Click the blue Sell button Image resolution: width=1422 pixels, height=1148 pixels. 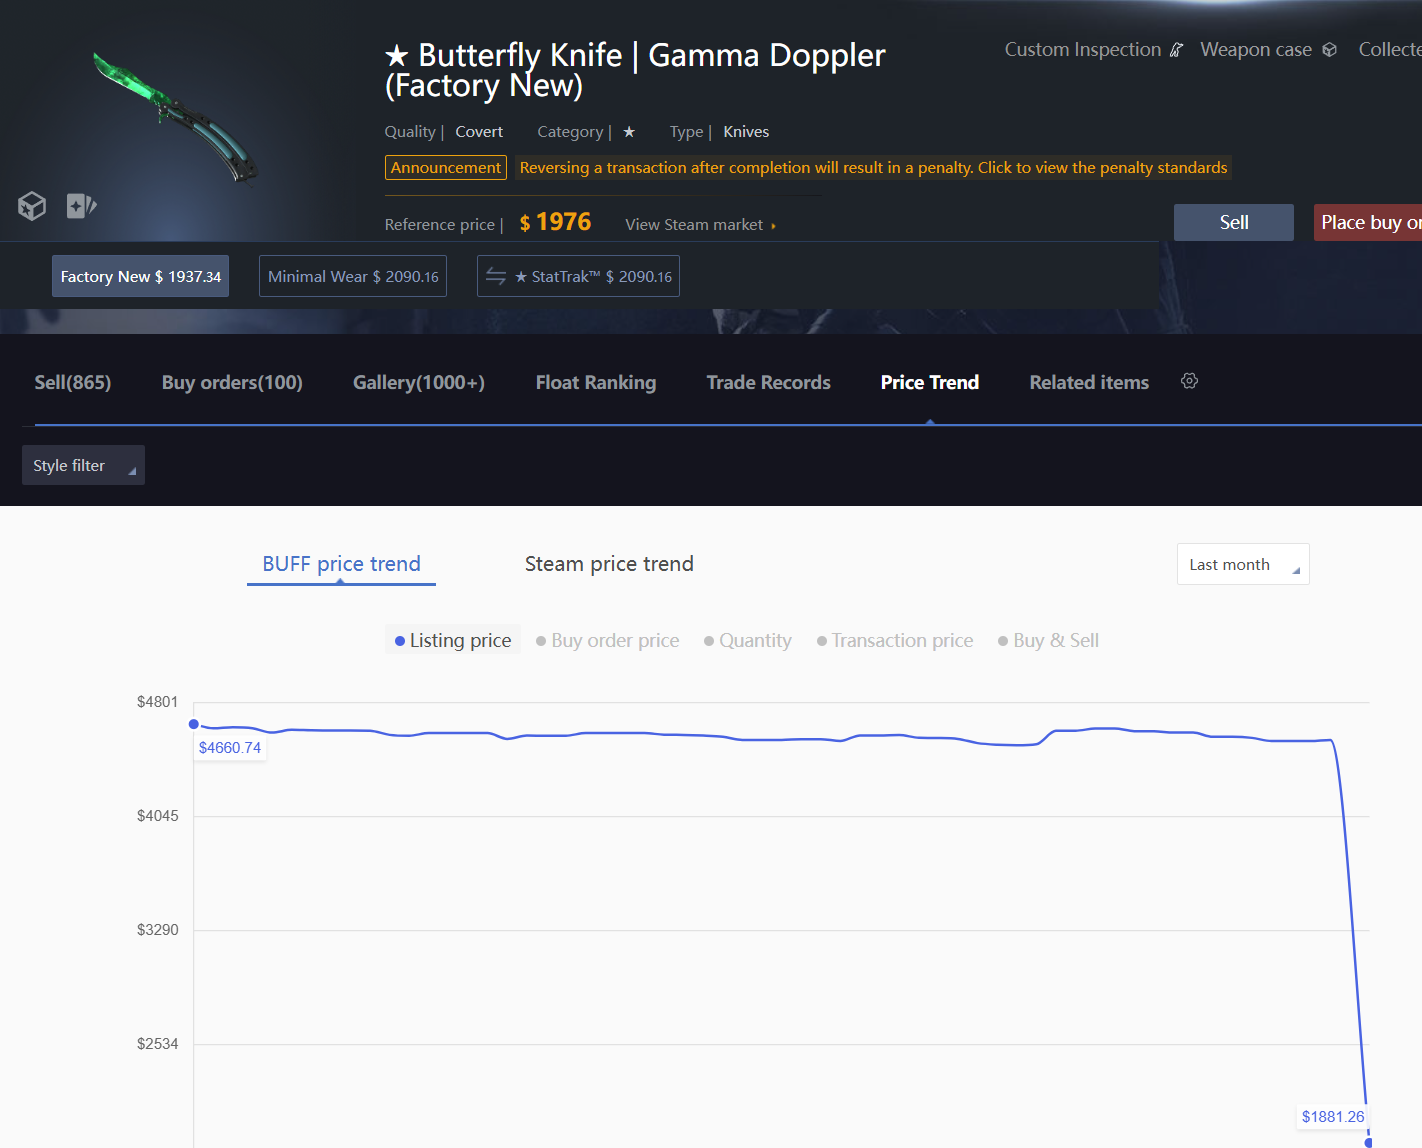pyautogui.click(x=1234, y=222)
